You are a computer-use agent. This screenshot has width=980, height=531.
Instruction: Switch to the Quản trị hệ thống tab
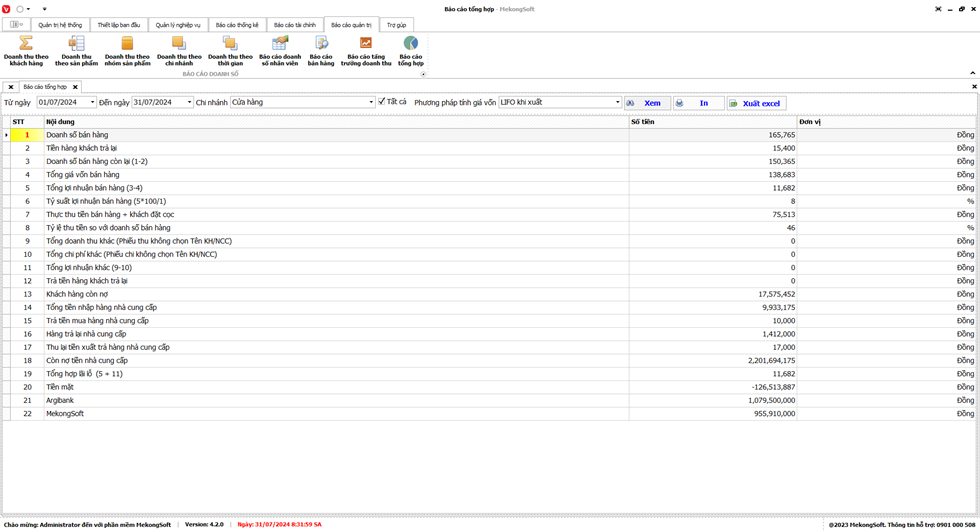[x=60, y=25]
